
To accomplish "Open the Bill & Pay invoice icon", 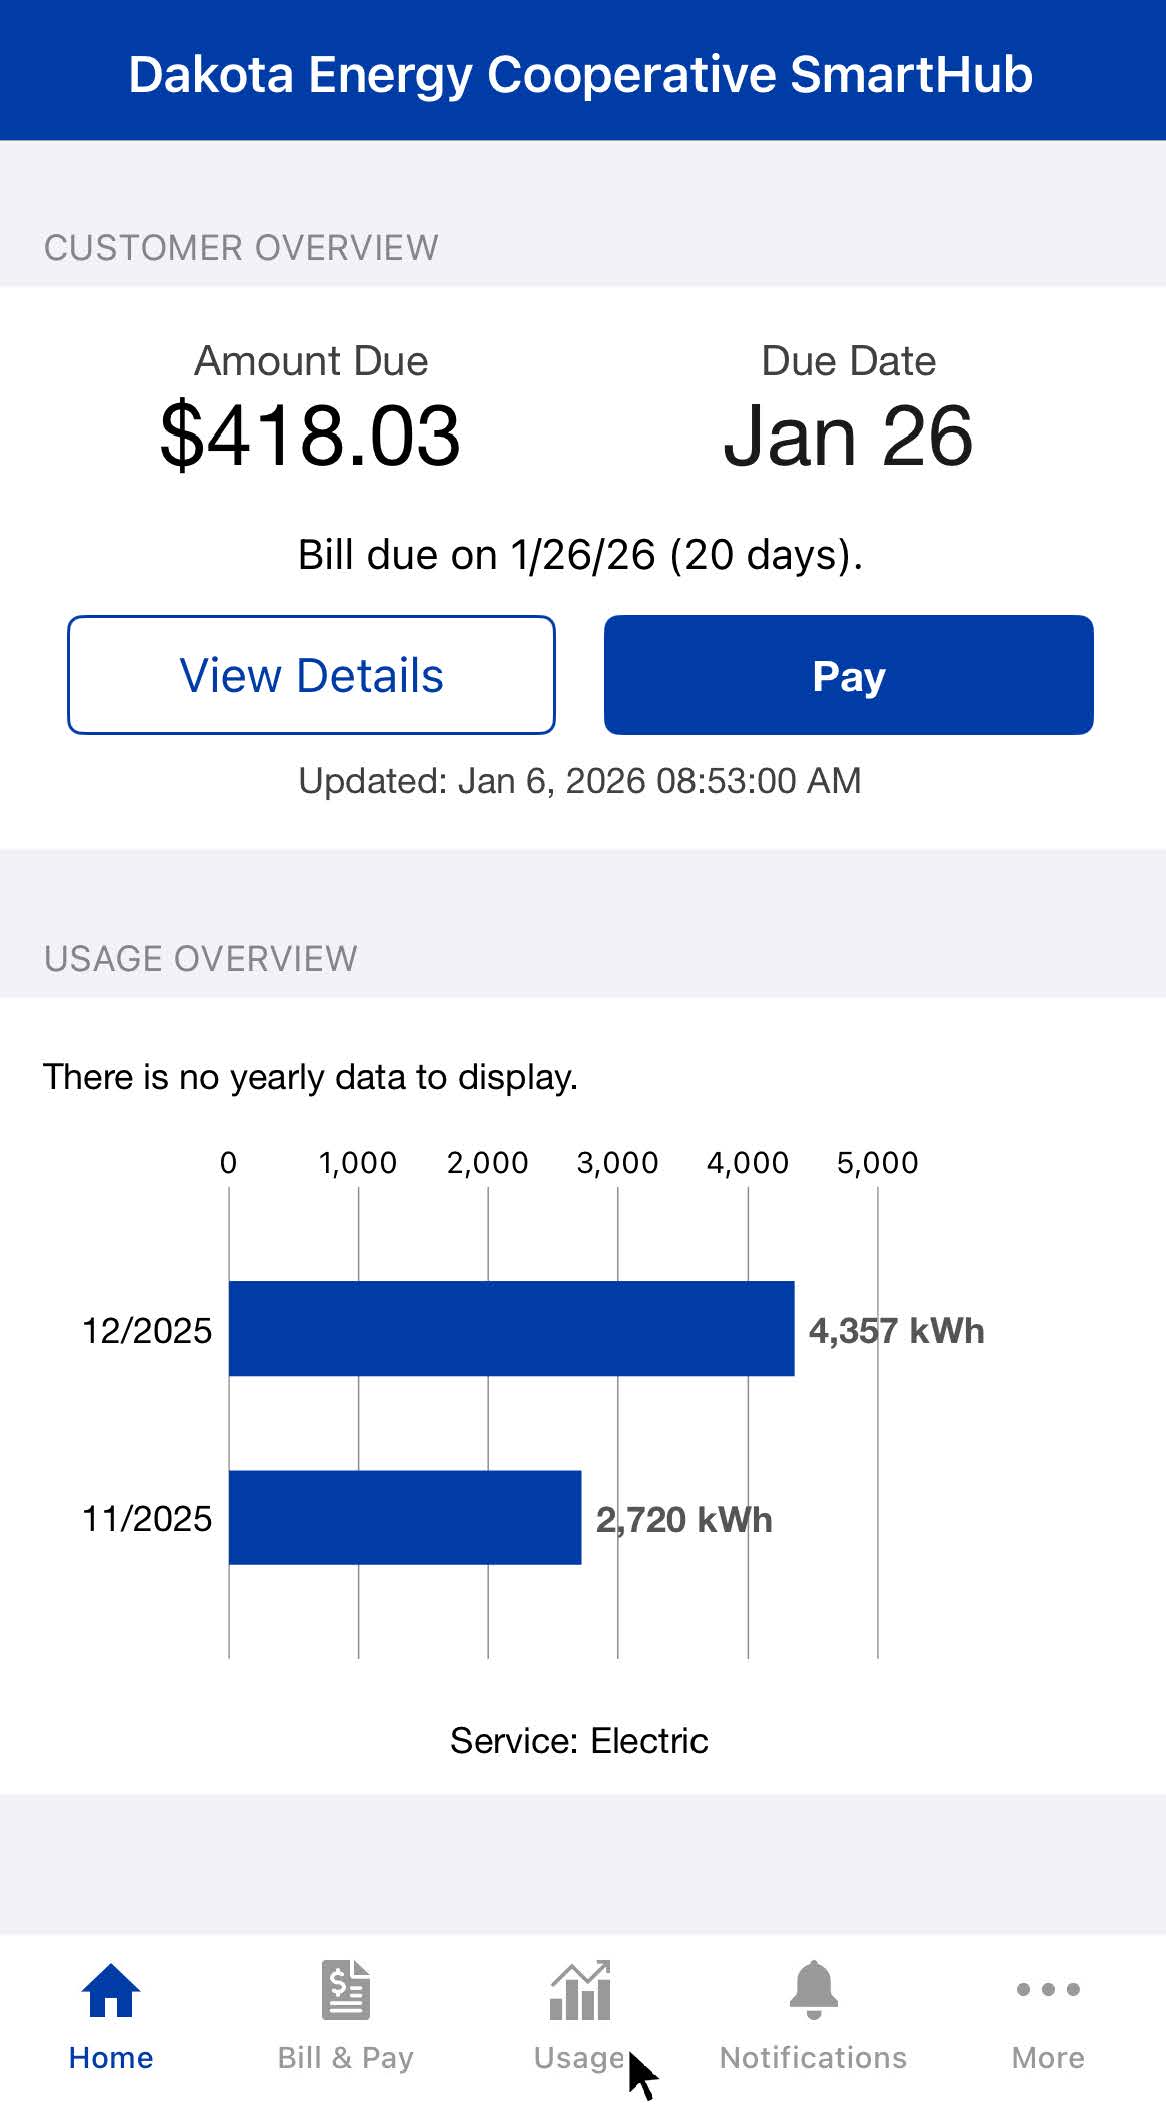I will tap(346, 1989).
